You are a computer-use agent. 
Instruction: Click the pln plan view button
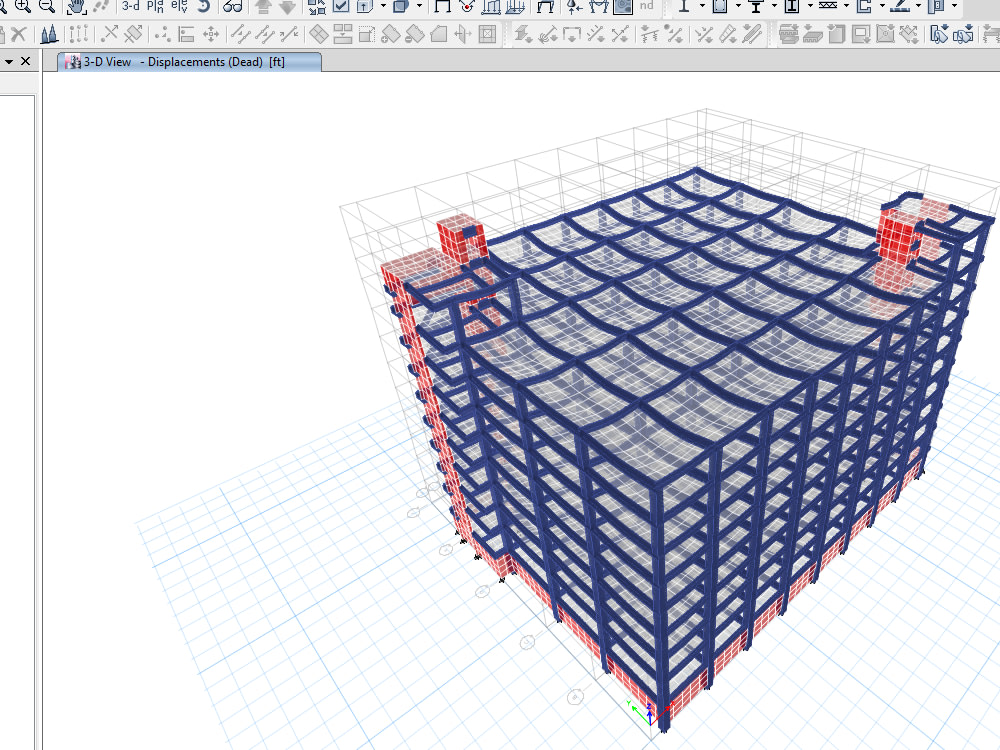point(153,8)
